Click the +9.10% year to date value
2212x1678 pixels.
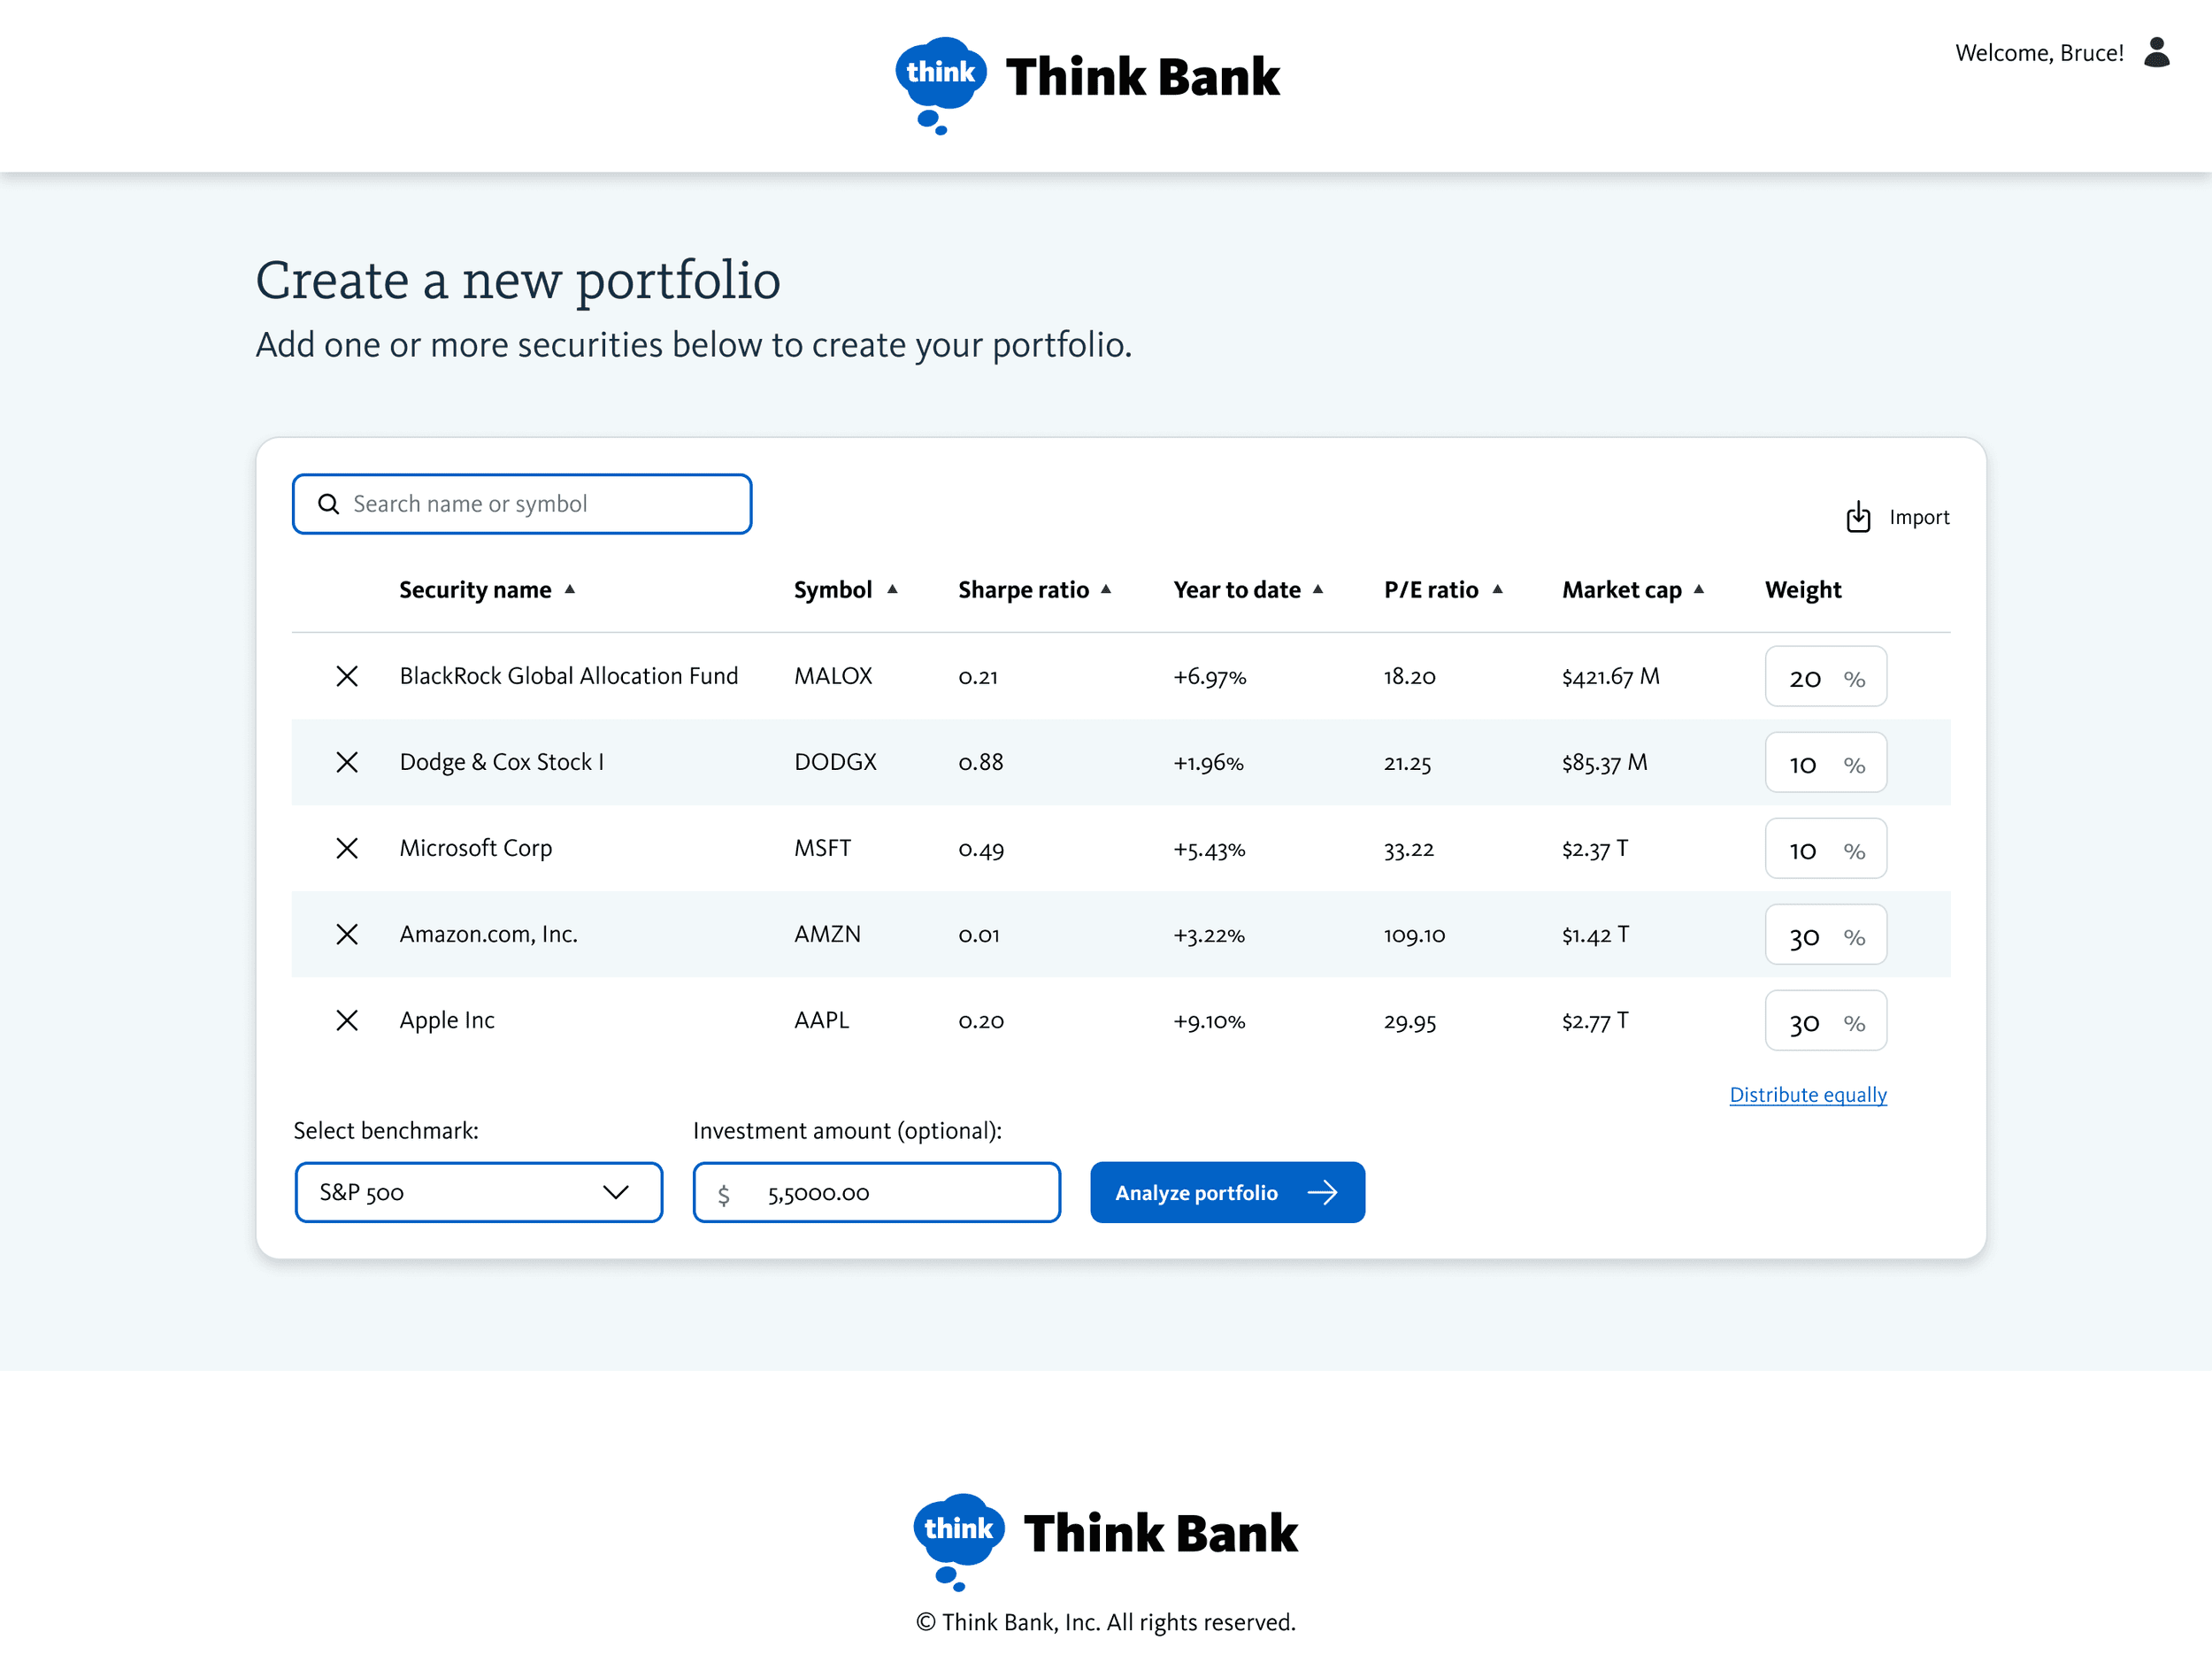click(x=1209, y=1021)
